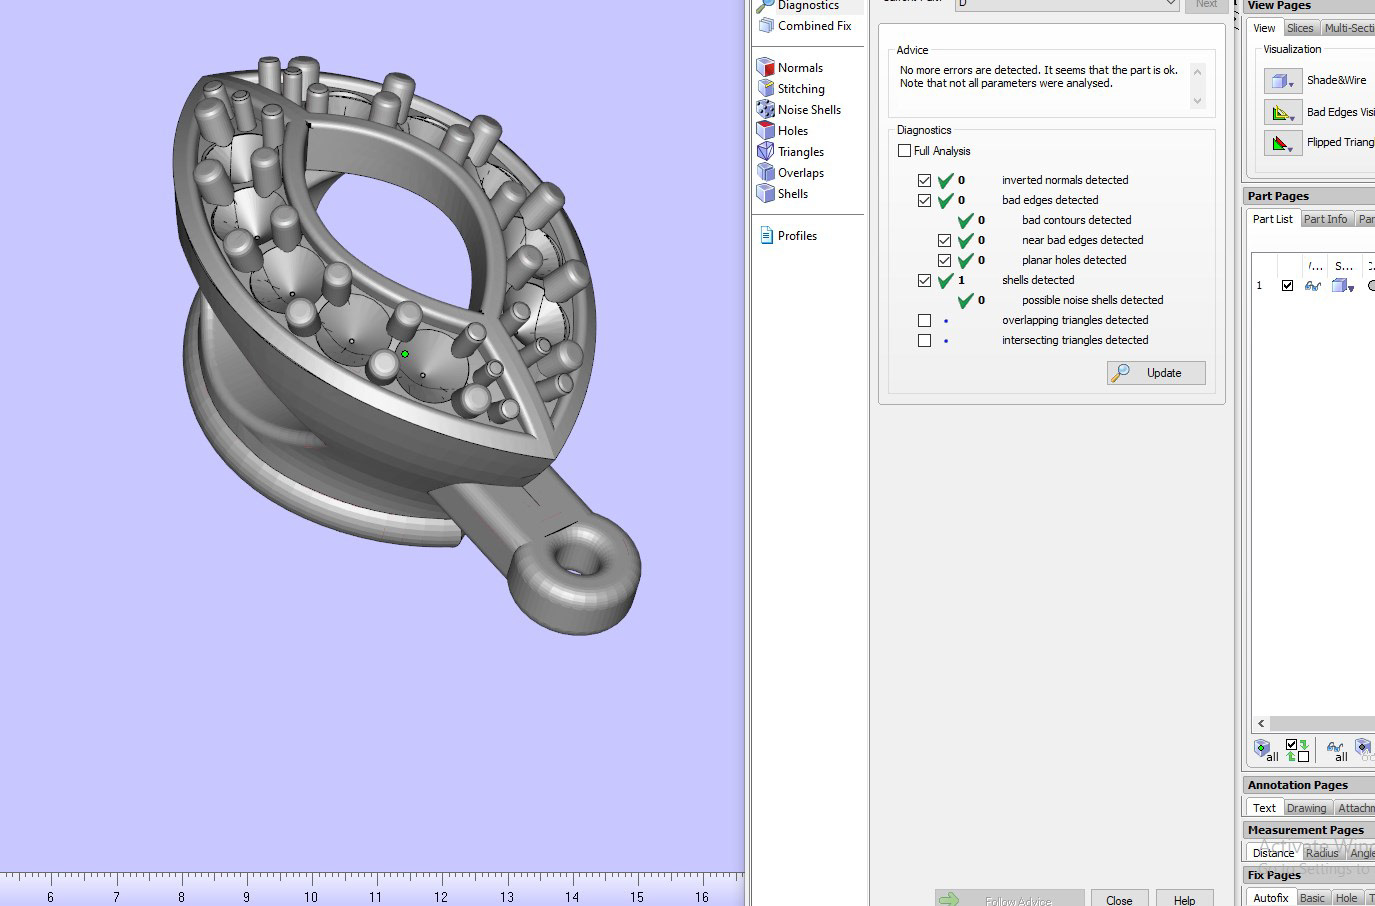Click the Help button
This screenshot has width=1375, height=906.
pos(1184,899)
